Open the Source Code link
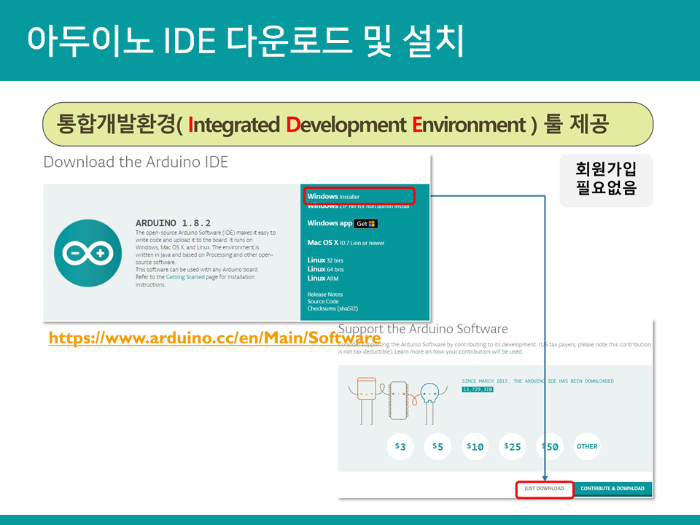 (x=323, y=301)
